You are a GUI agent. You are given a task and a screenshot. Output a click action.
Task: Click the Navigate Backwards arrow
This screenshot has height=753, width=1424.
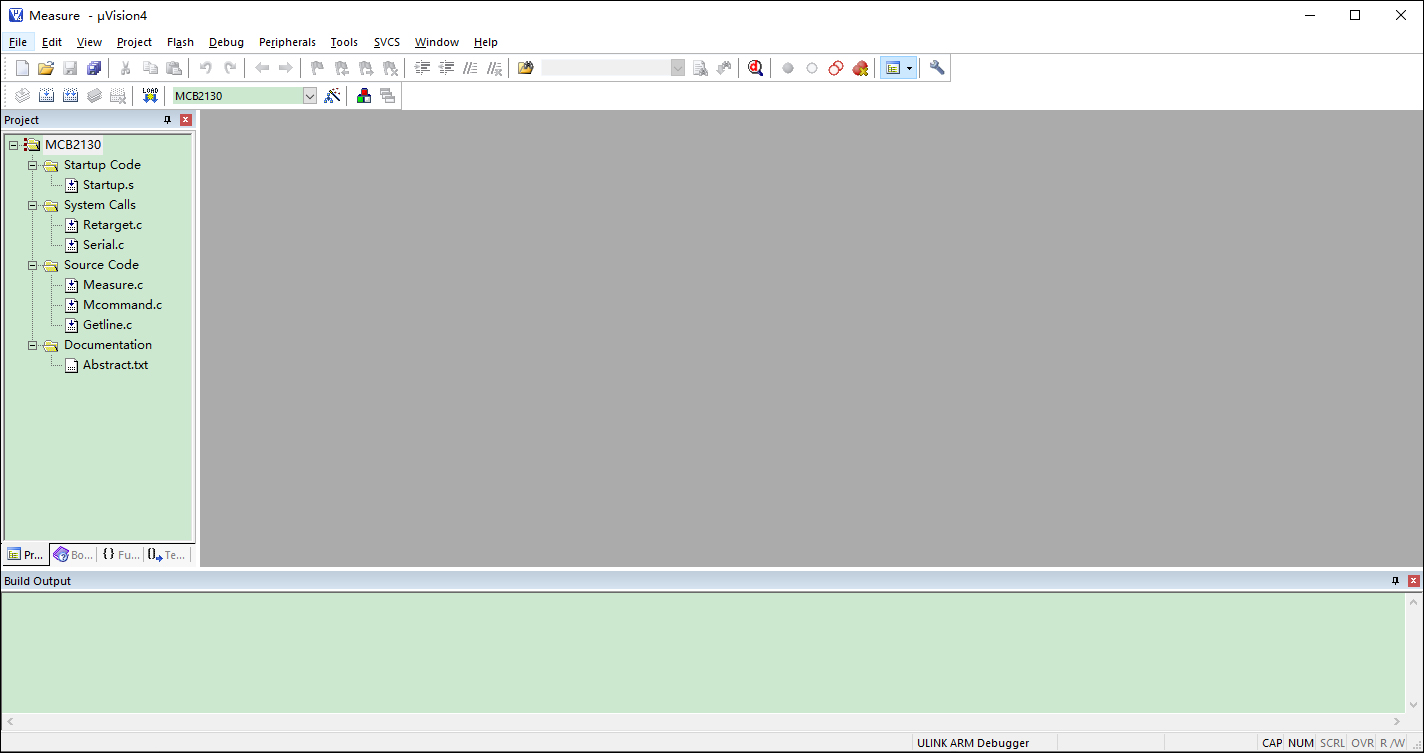(x=262, y=68)
